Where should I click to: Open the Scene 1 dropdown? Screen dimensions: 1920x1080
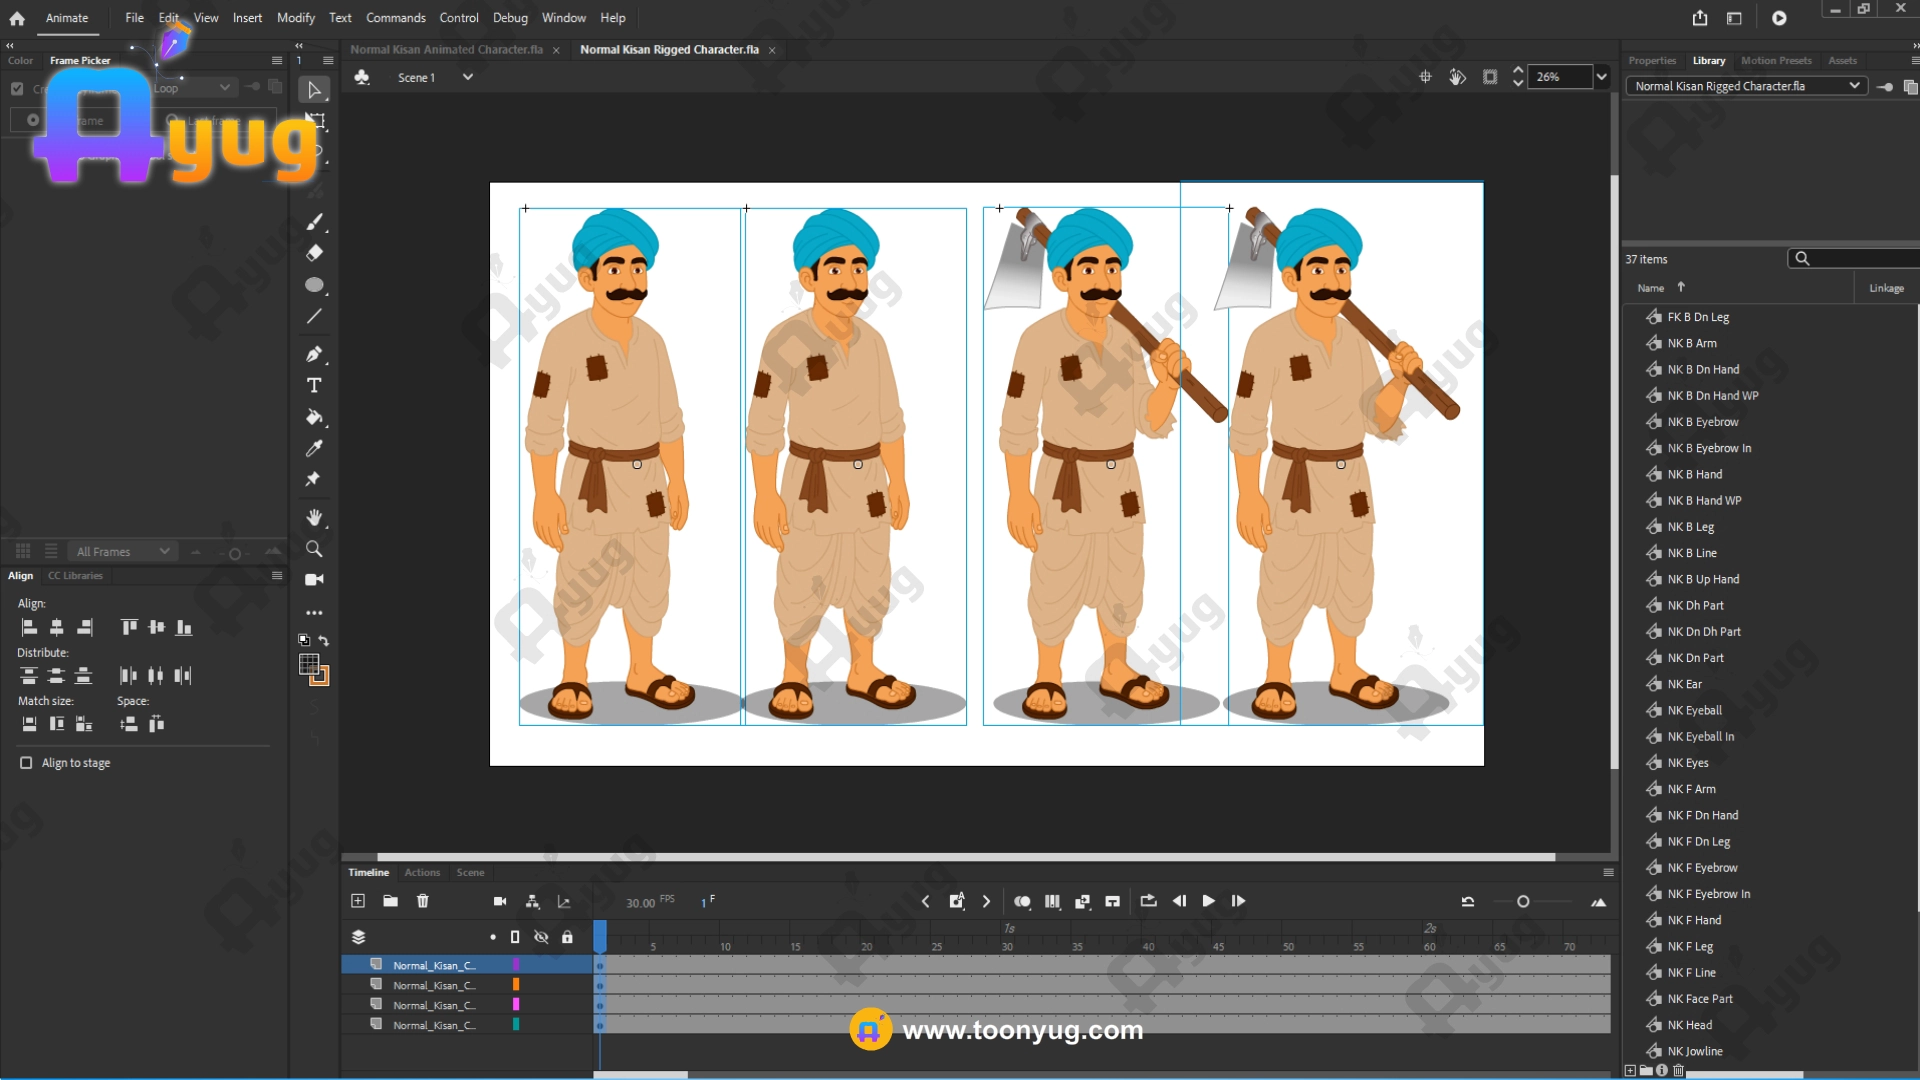pos(467,77)
